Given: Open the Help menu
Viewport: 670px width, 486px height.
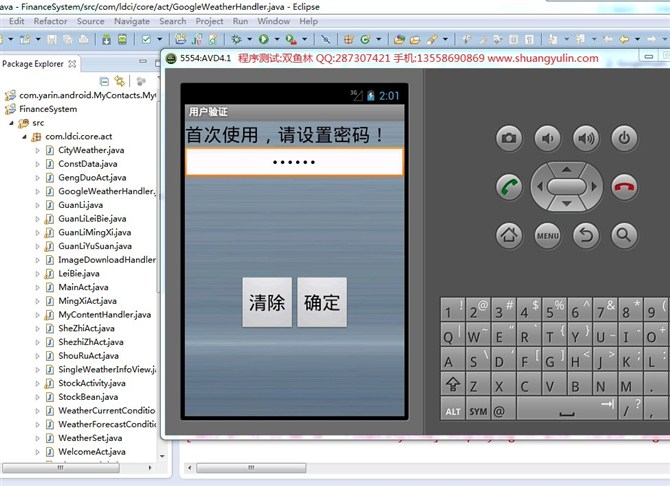Looking at the screenshot, I should pos(308,21).
